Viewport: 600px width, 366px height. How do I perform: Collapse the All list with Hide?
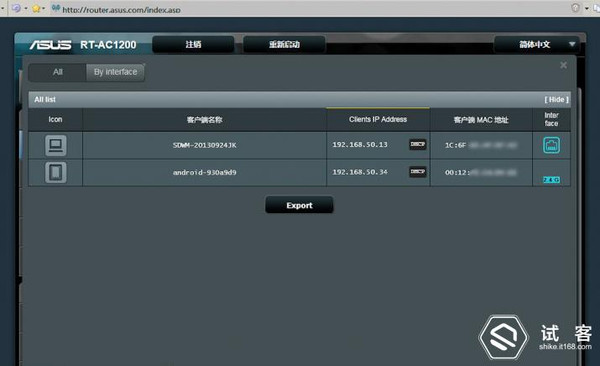click(x=556, y=100)
